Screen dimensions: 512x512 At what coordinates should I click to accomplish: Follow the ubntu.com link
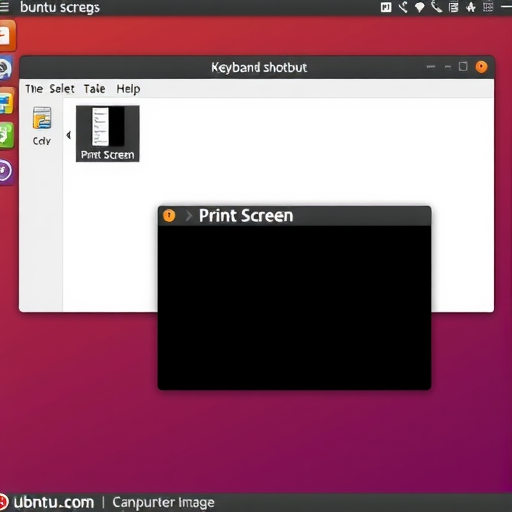pos(54,502)
